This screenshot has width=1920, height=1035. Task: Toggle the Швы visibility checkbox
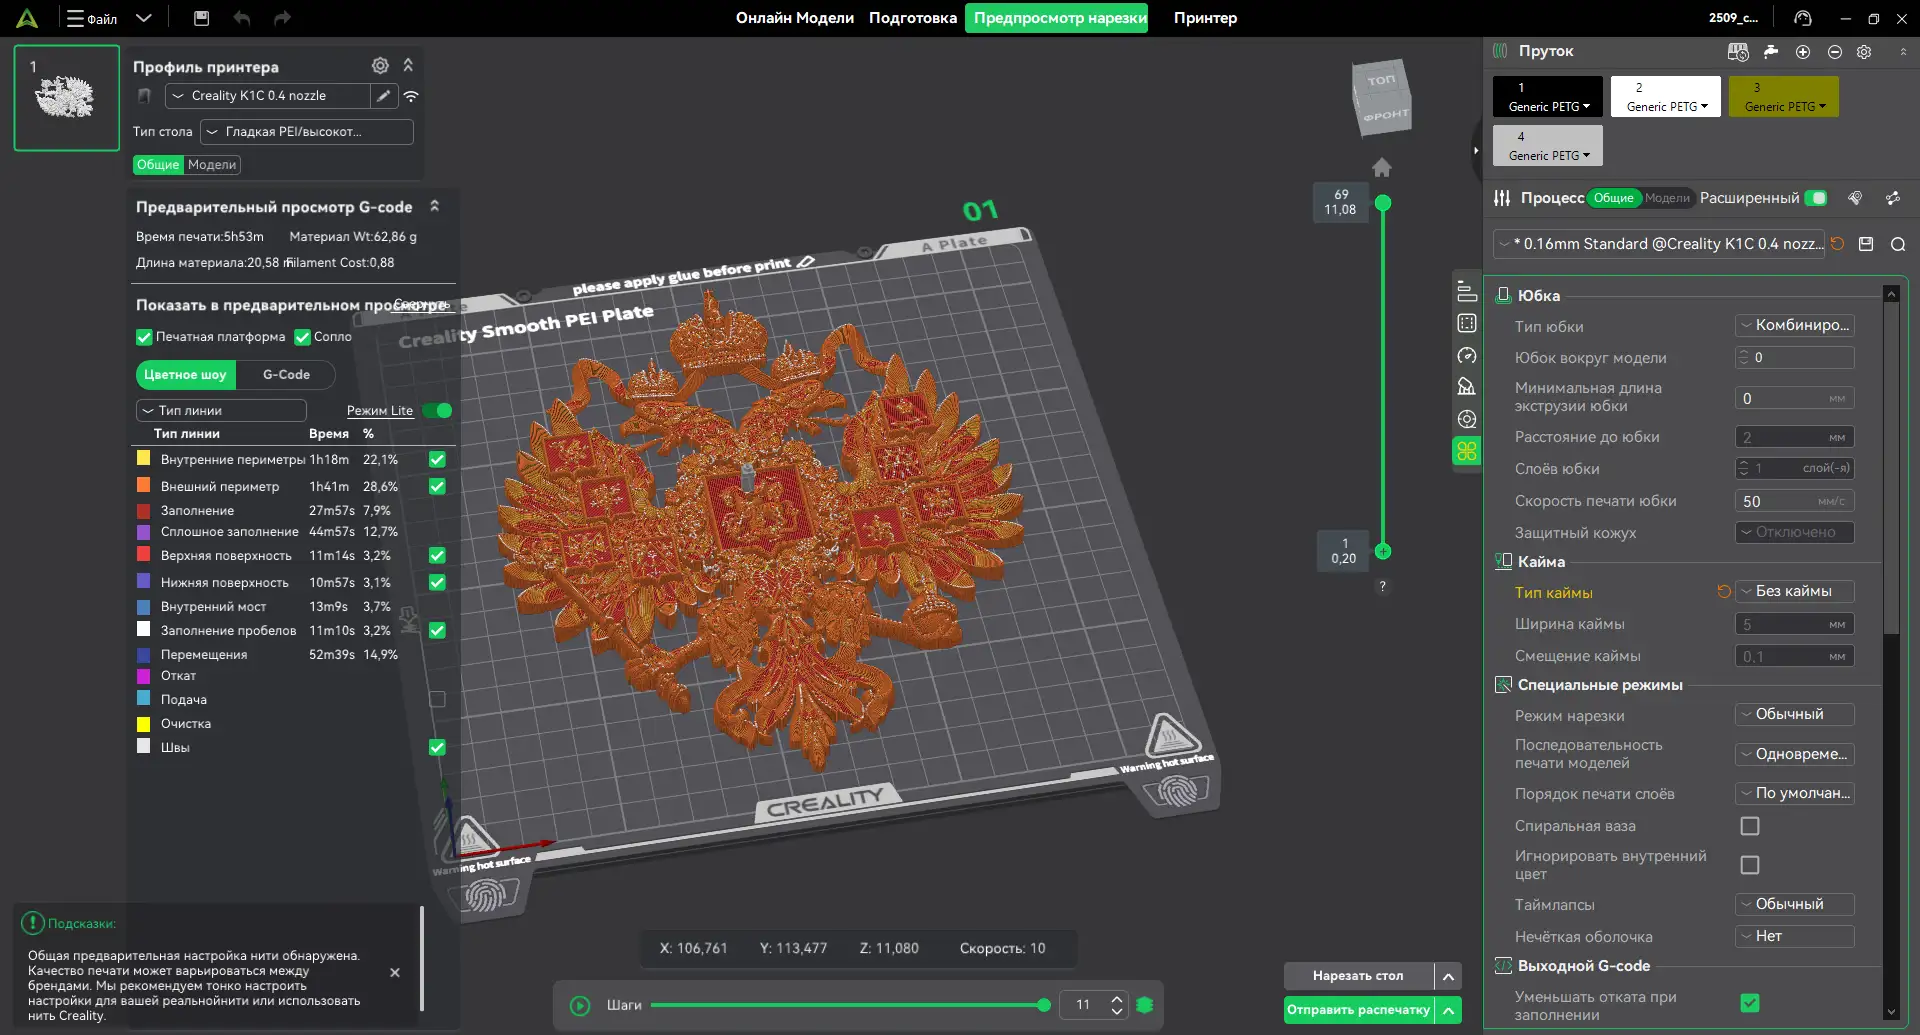point(437,747)
